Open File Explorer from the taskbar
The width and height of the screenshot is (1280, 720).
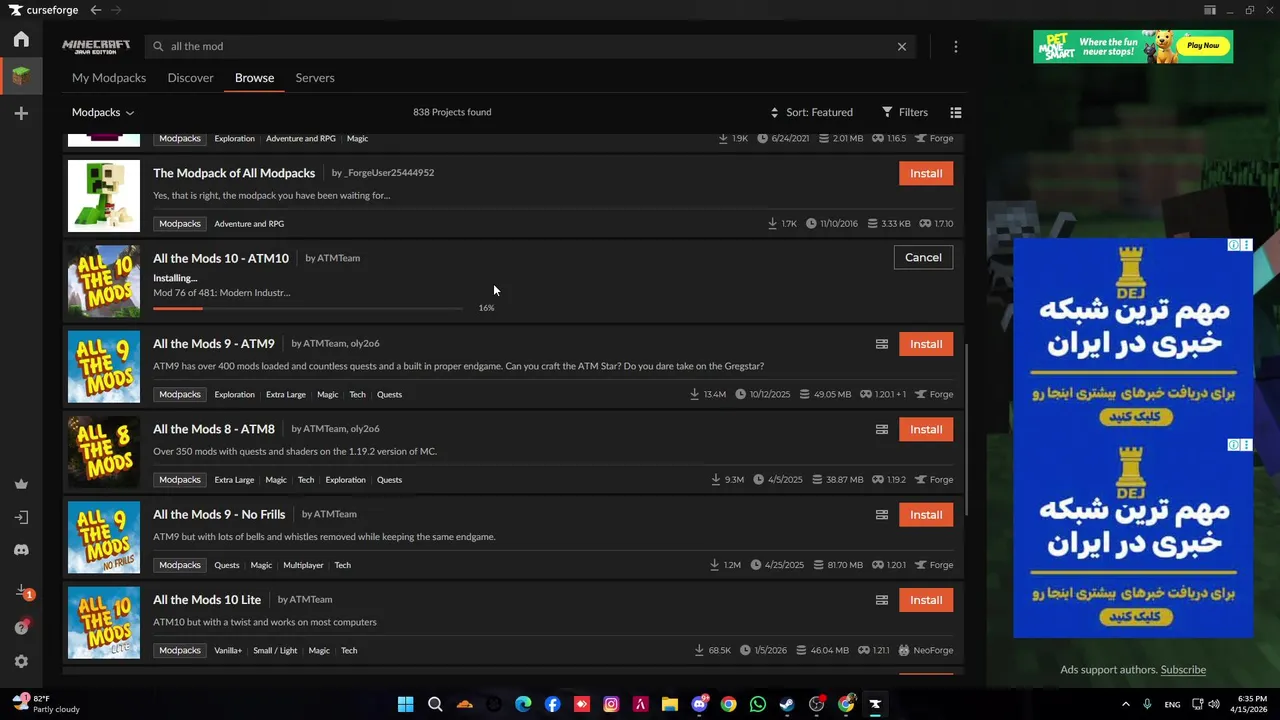coord(670,704)
